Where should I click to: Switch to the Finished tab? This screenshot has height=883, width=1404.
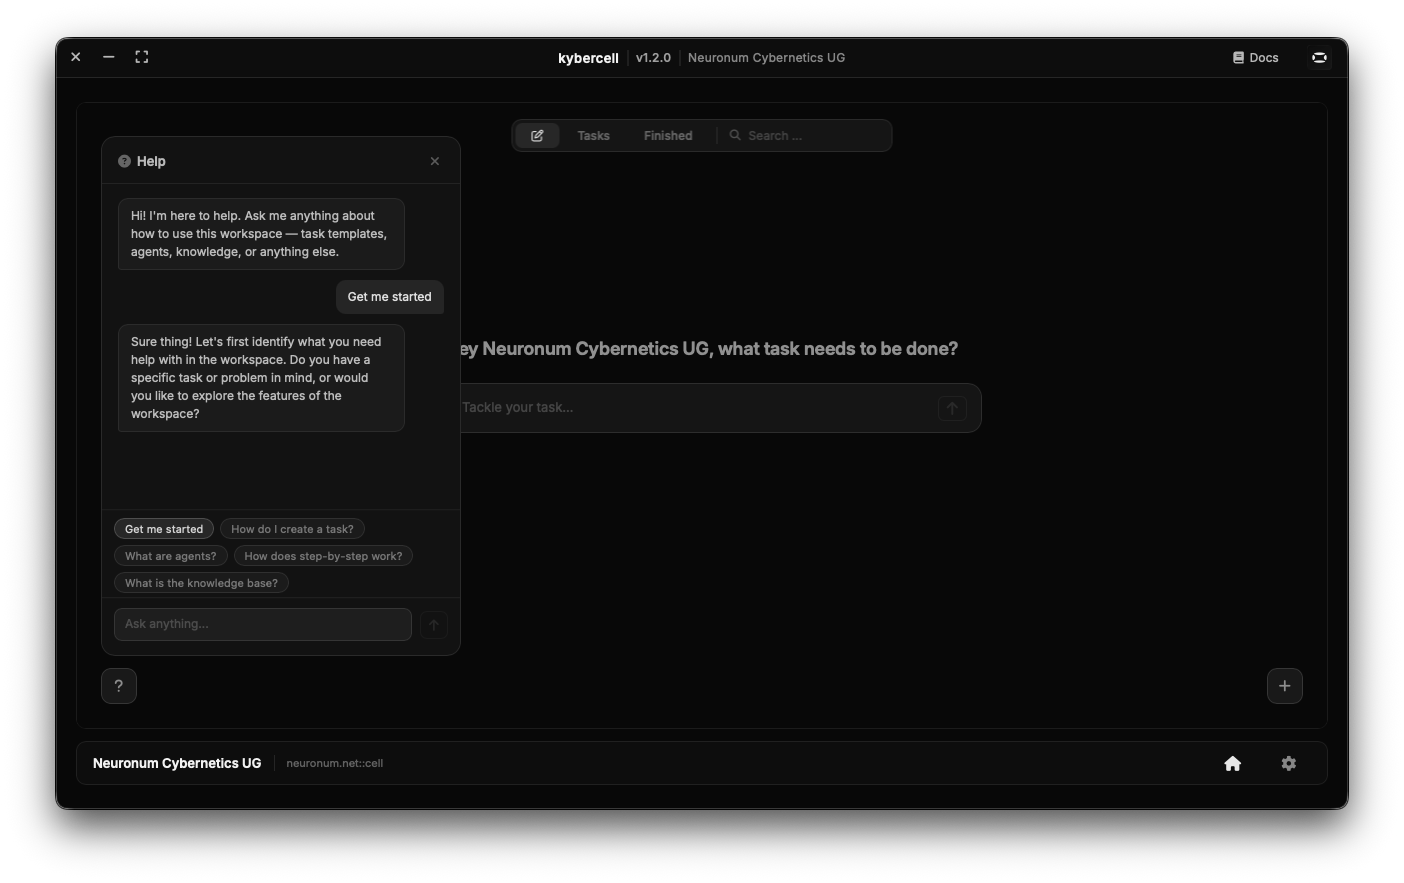point(668,136)
